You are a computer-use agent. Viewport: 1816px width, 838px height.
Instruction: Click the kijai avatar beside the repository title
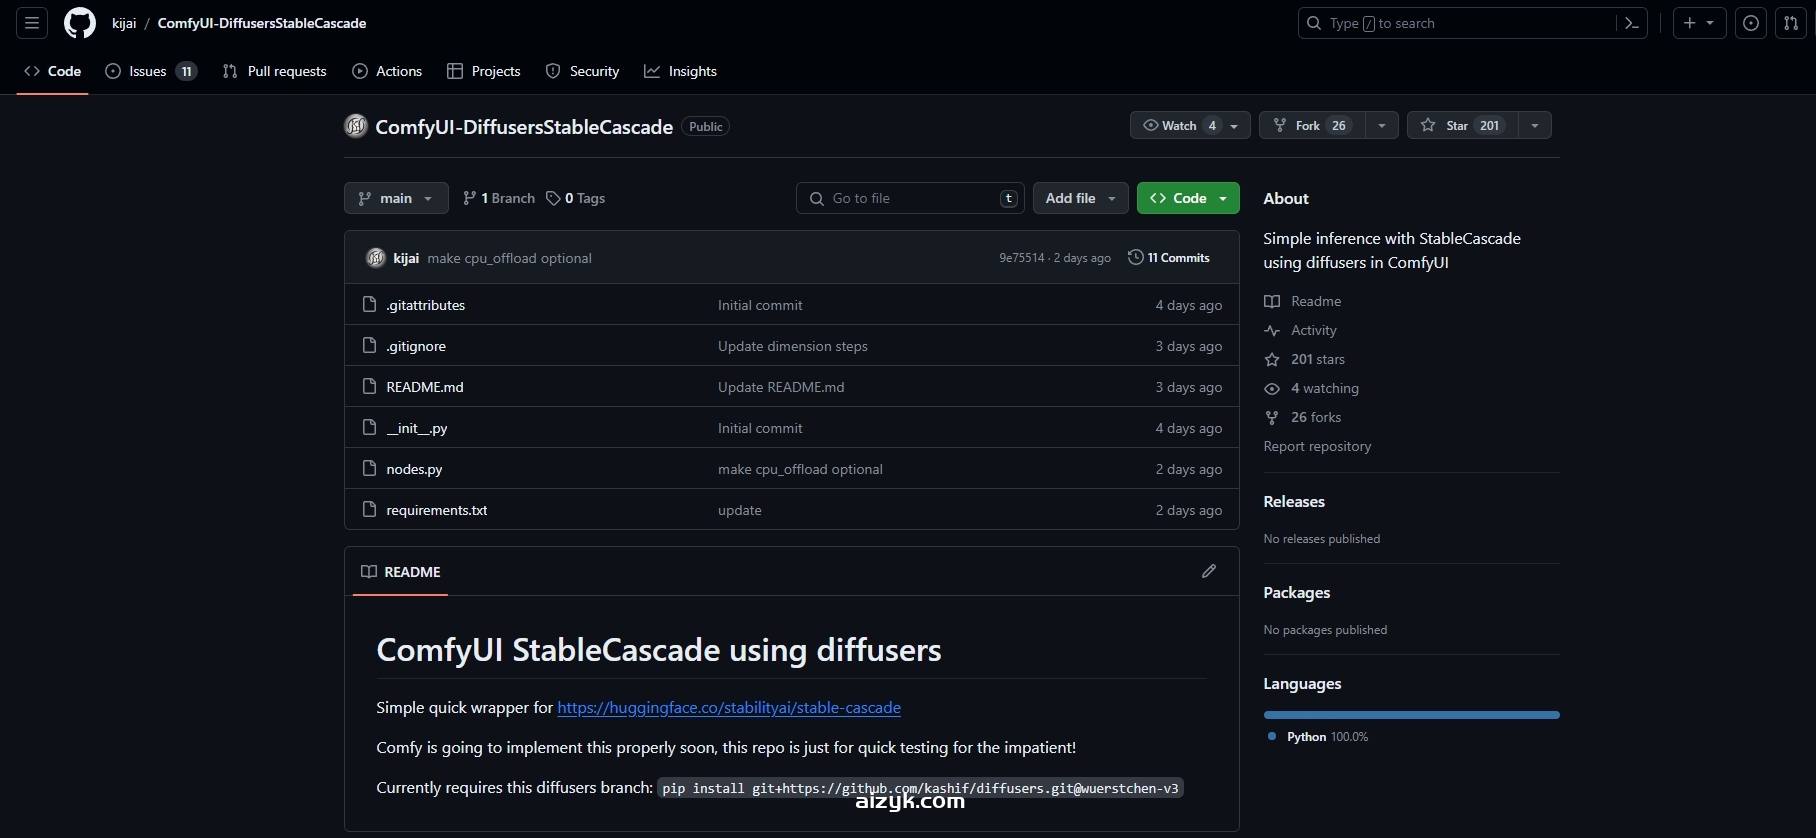pos(356,126)
